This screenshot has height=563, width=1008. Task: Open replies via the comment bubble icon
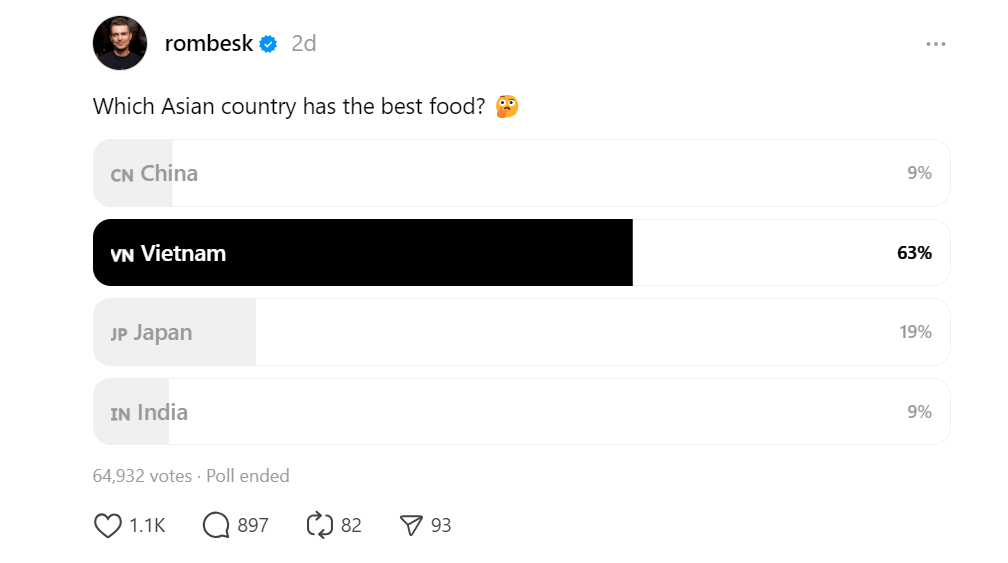(216, 525)
